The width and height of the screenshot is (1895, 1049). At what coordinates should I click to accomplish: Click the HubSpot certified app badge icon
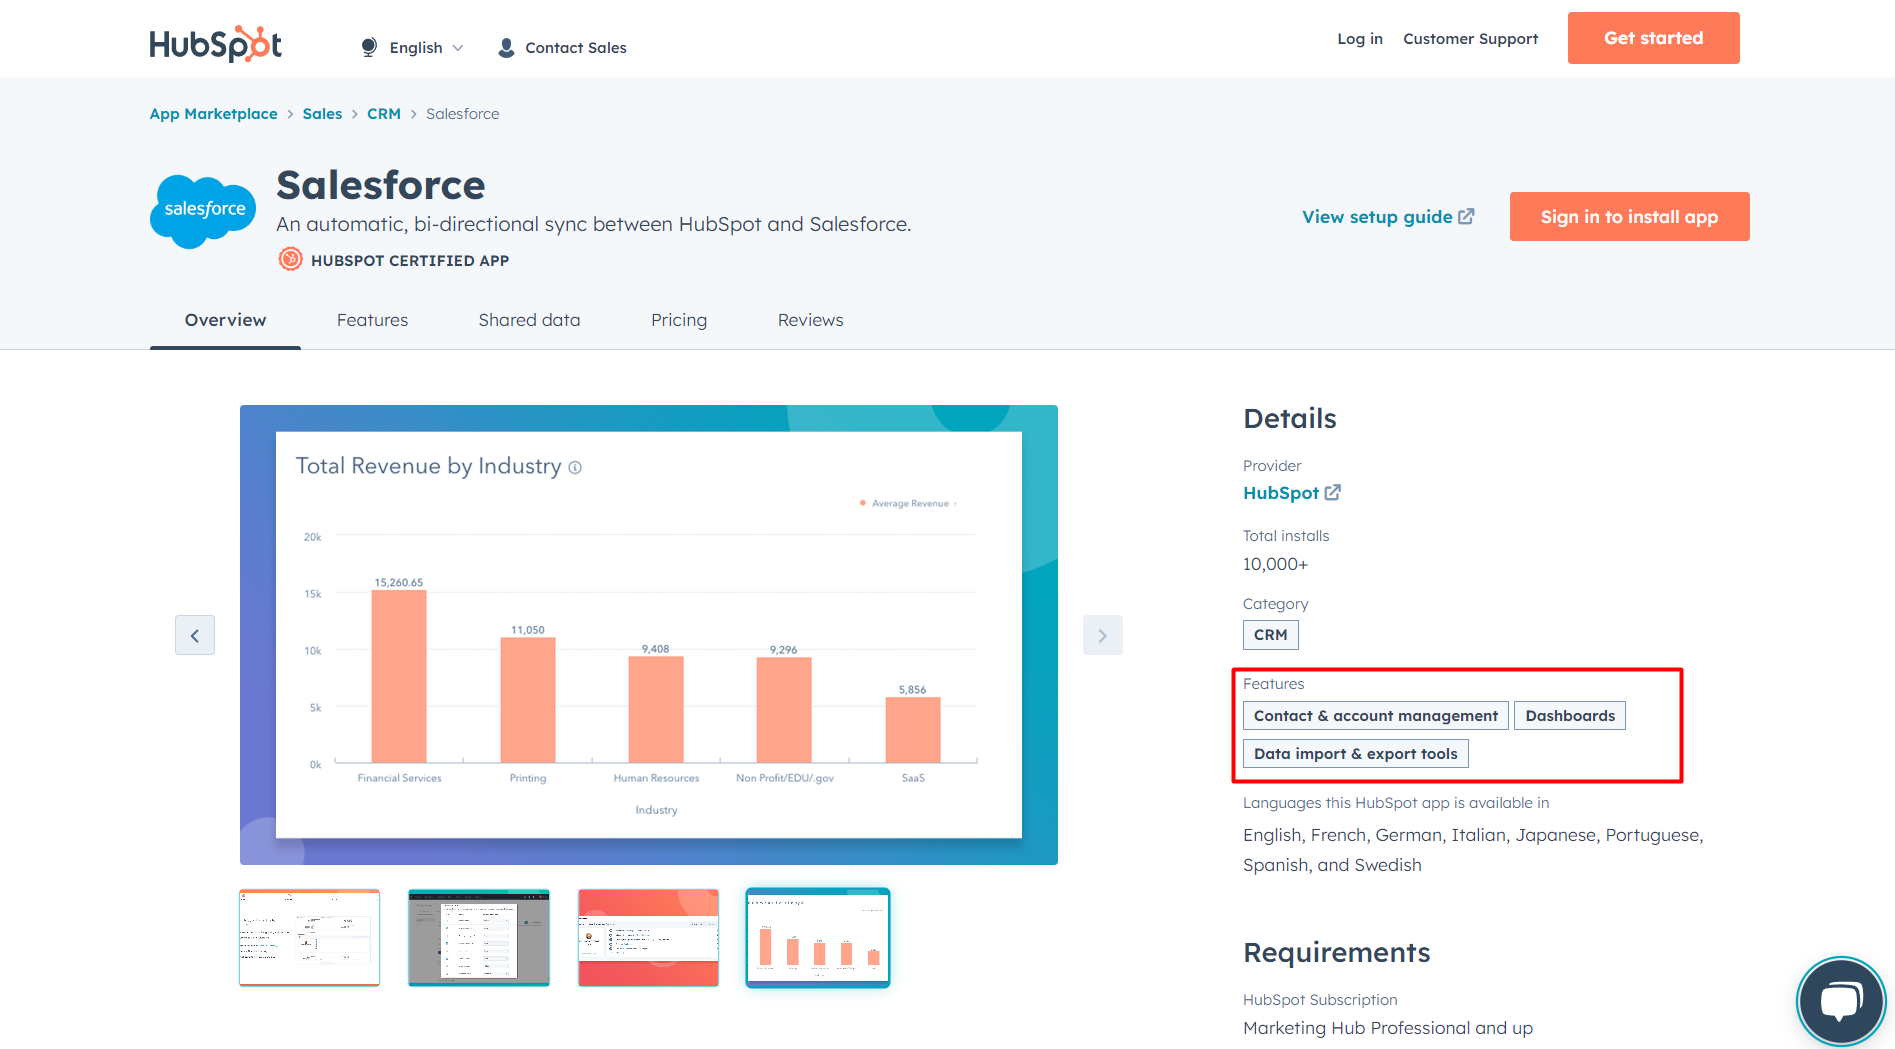click(x=290, y=260)
